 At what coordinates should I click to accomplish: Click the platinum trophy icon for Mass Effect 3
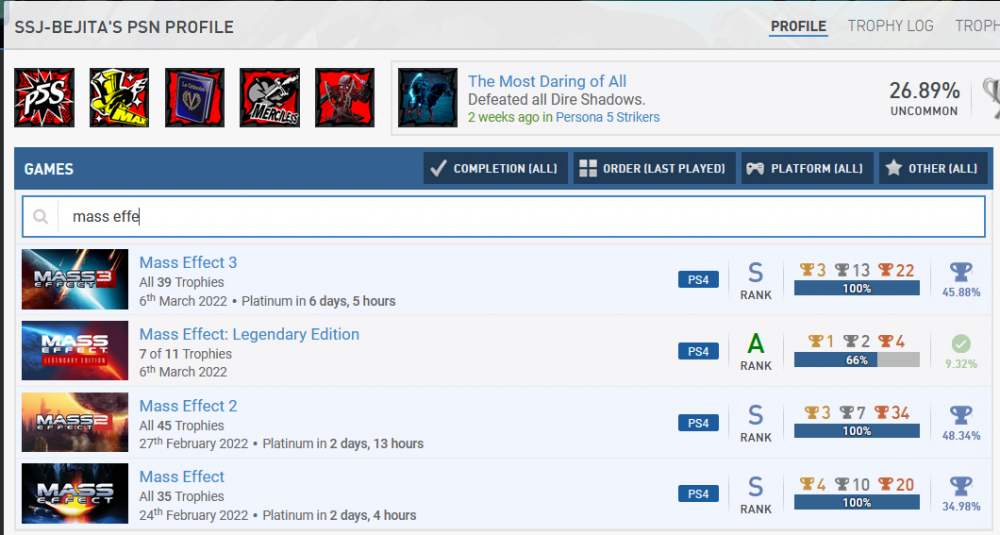point(960,272)
